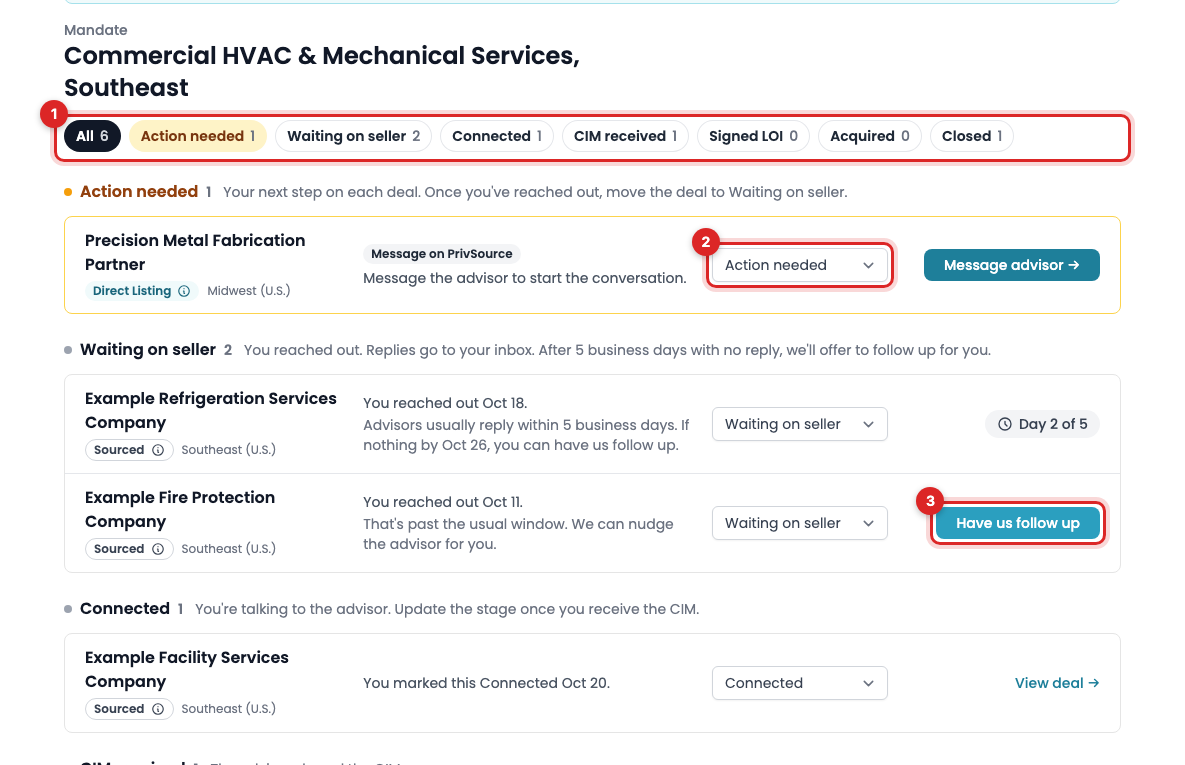Click the orange Action needed section heading
The image size is (1185, 765).
tap(139, 192)
